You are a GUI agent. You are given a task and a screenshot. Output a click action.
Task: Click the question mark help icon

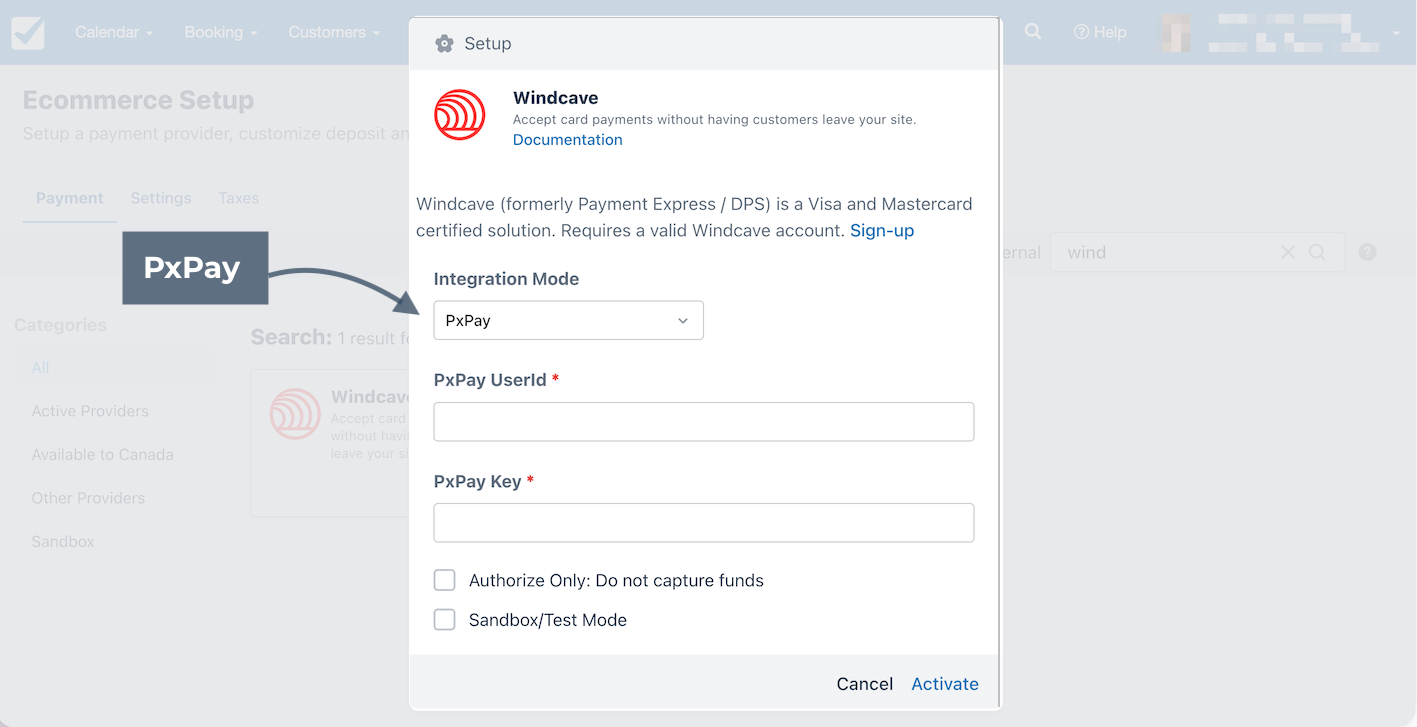tap(1368, 252)
